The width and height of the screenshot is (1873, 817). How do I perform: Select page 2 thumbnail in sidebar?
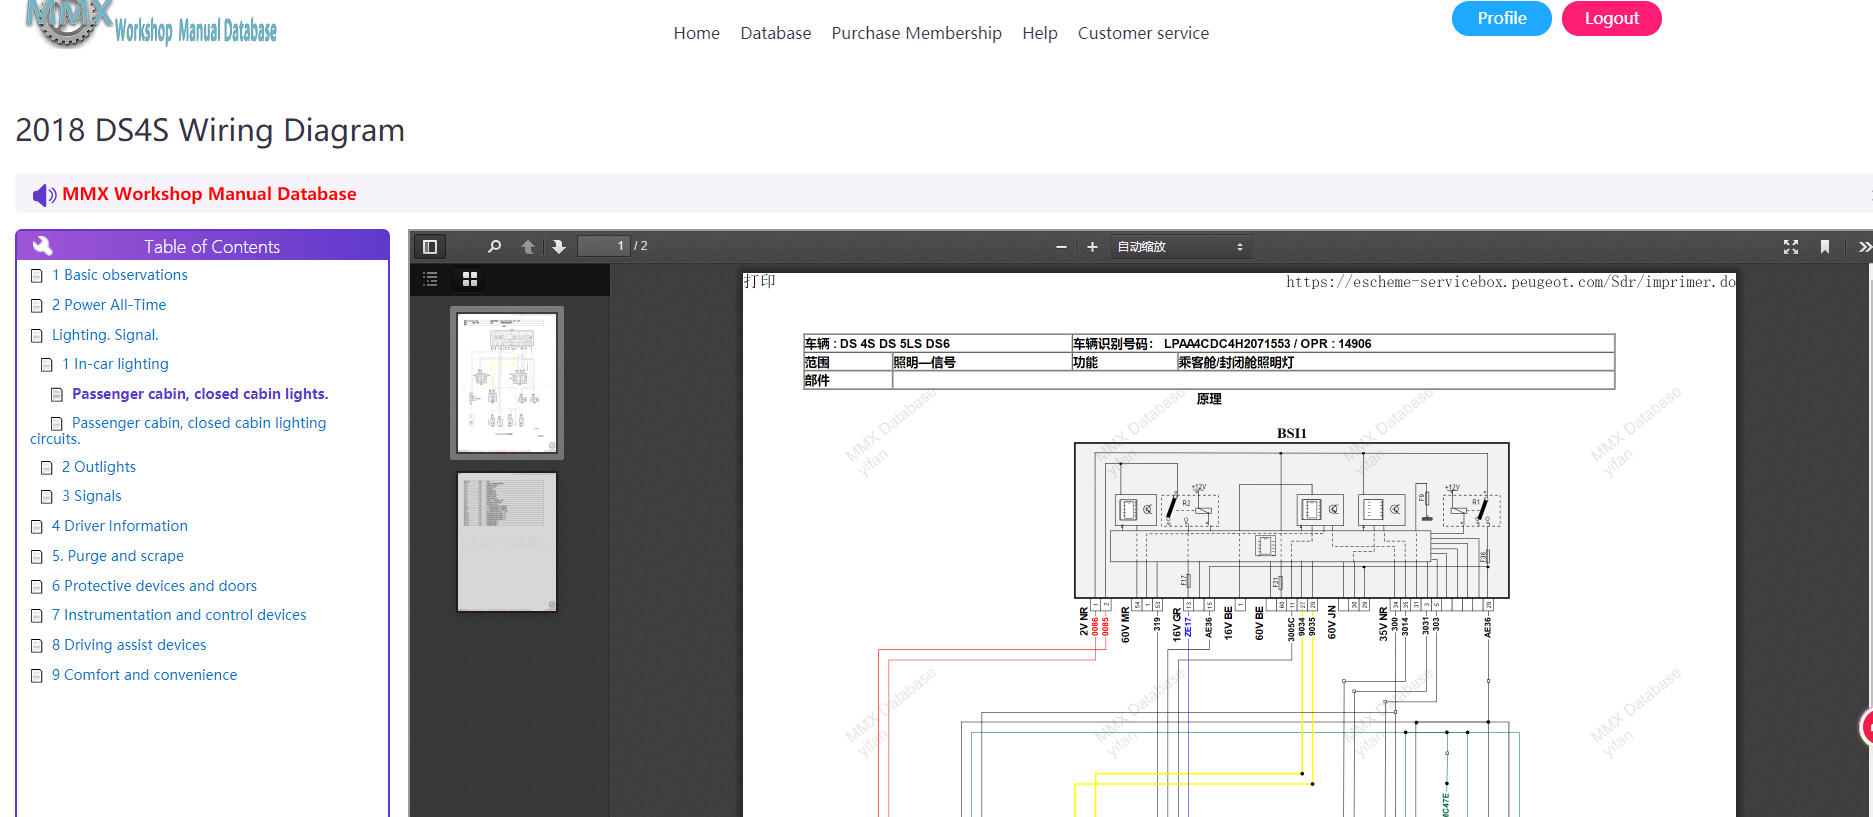pos(507,541)
